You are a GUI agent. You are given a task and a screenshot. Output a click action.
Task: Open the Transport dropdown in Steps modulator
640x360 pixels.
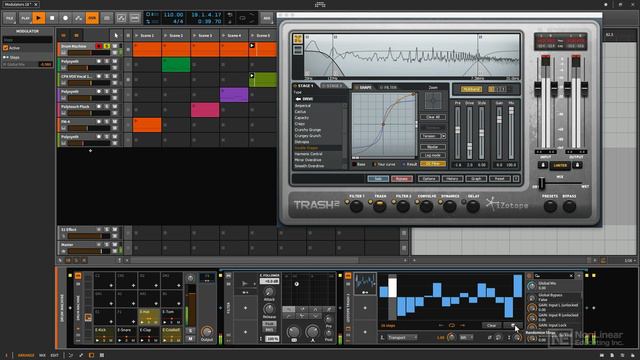tap(402, 338)
